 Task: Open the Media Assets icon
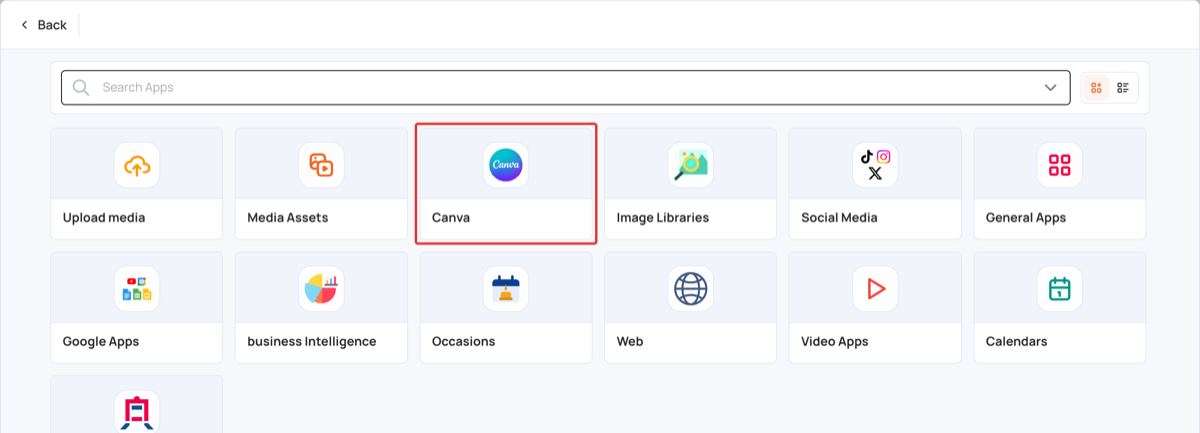[321, 165]
